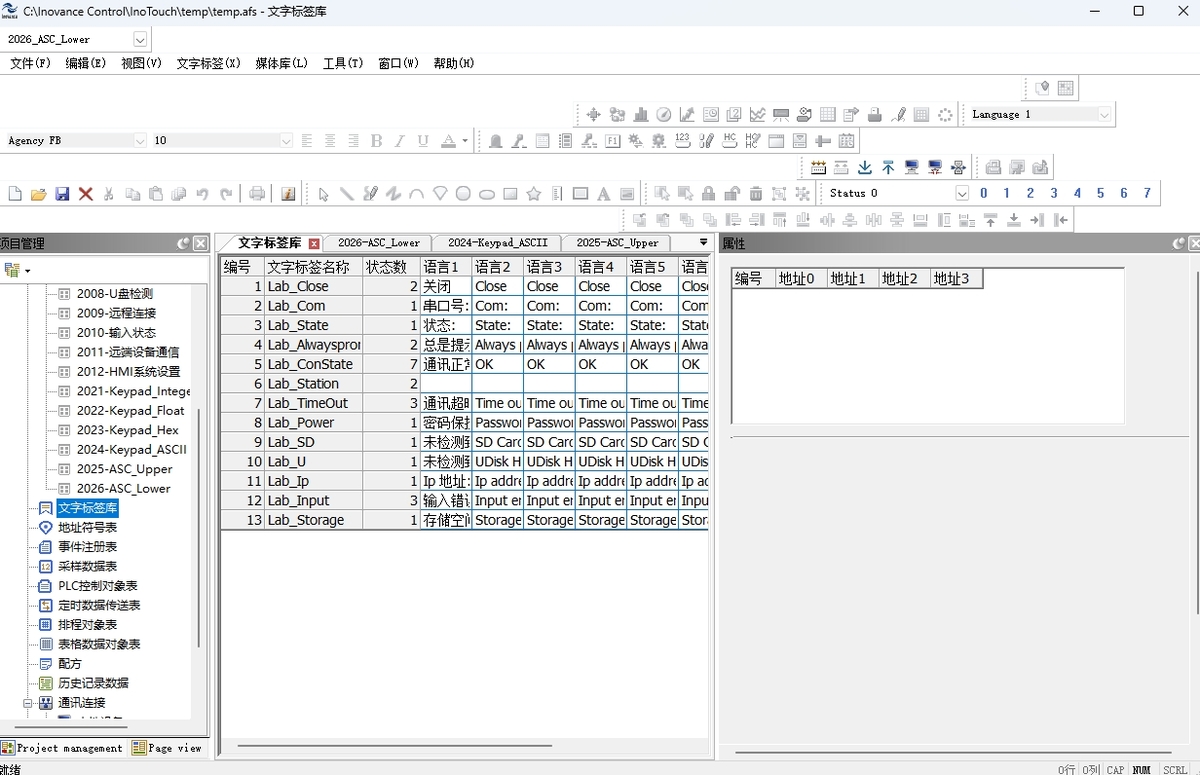Image resolution: width=1200 pixels, height=775 pixels.
Task: Switch to status number 7
Action: click(1147, 194)
